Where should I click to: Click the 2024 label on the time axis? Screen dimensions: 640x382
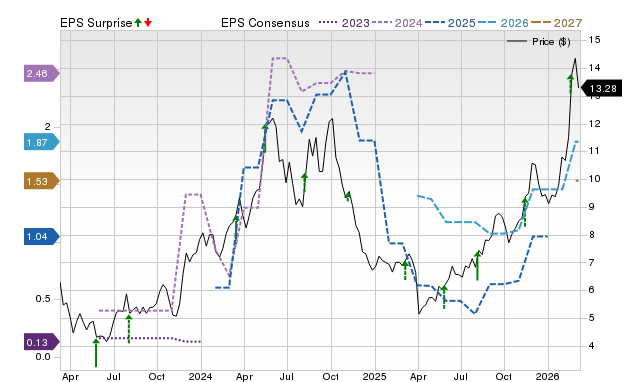coord(200,376)
